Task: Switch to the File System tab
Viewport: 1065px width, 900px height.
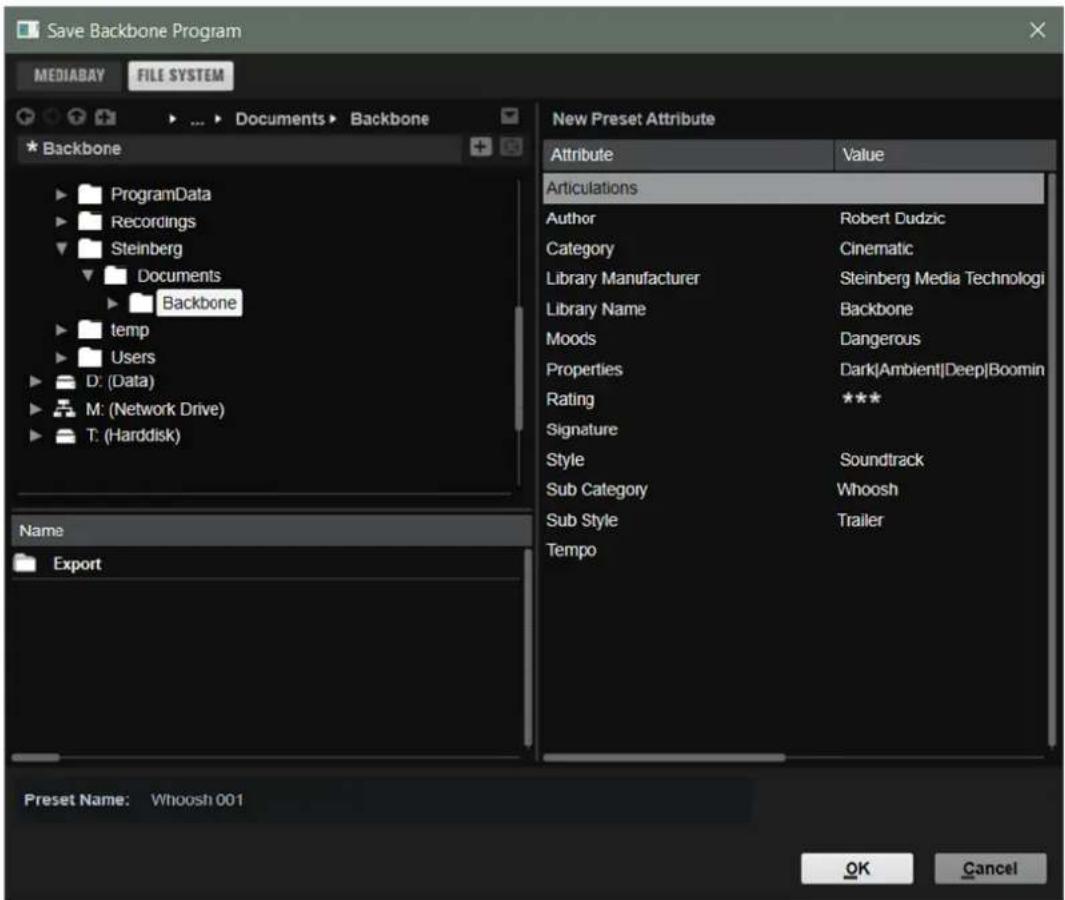Action: coord(181,75)
